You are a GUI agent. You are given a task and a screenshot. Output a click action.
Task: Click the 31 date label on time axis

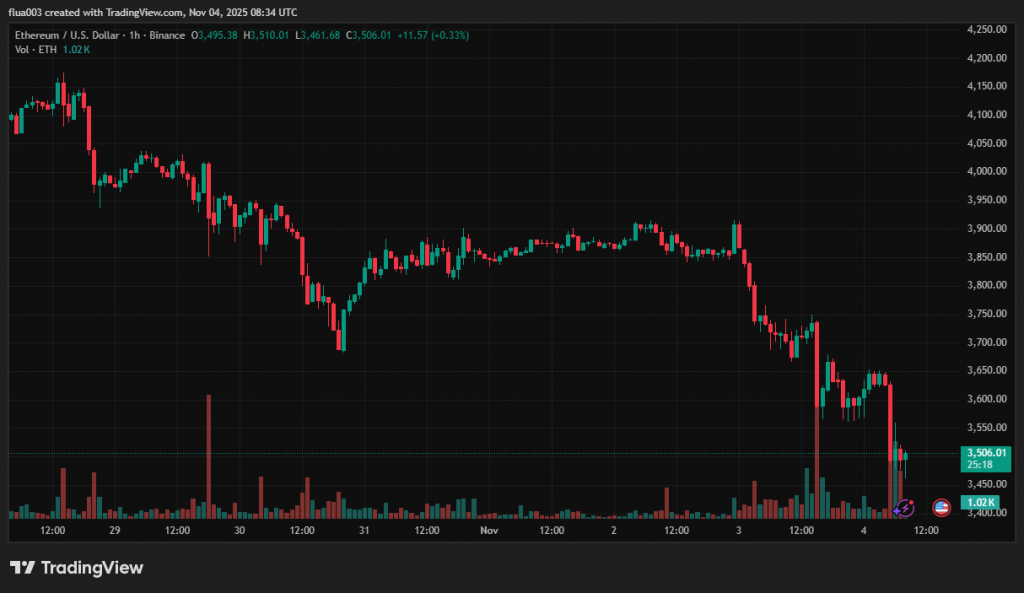[x=365, y=530]
